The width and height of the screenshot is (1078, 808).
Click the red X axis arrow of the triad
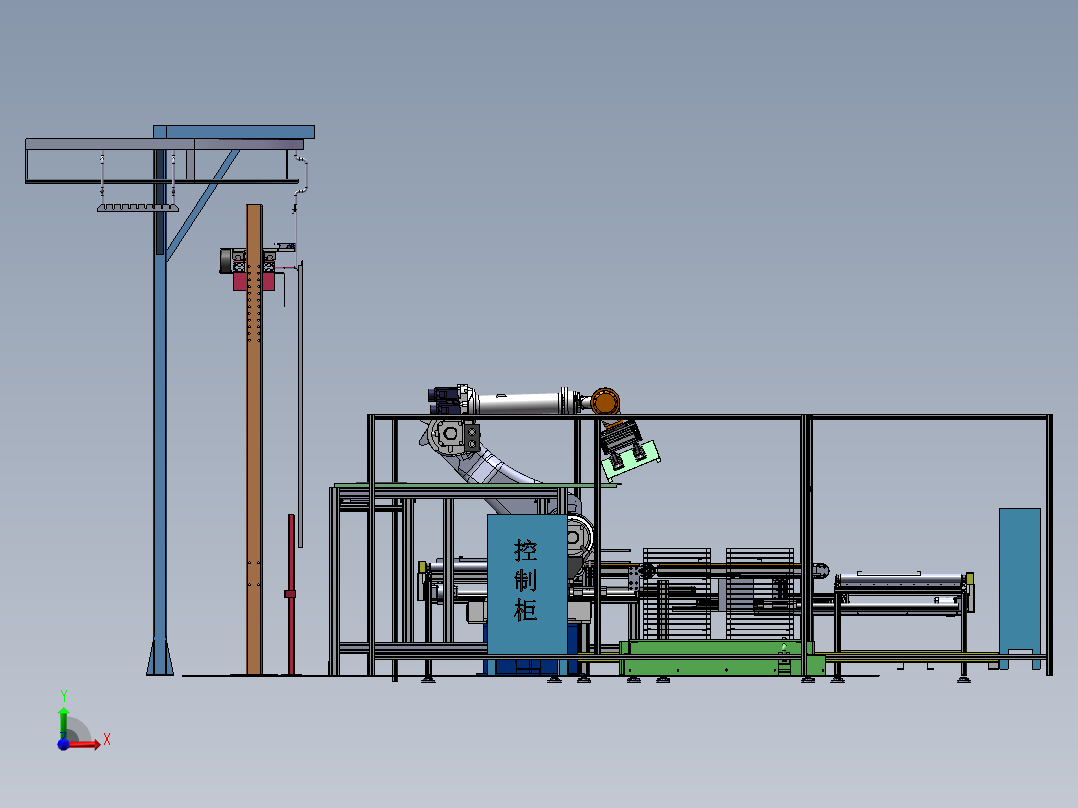(x=84, y=744)
